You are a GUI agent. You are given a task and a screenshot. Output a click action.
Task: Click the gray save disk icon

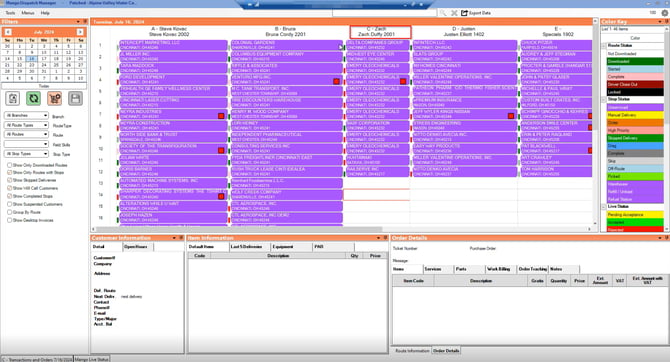(x=75, y=98)
